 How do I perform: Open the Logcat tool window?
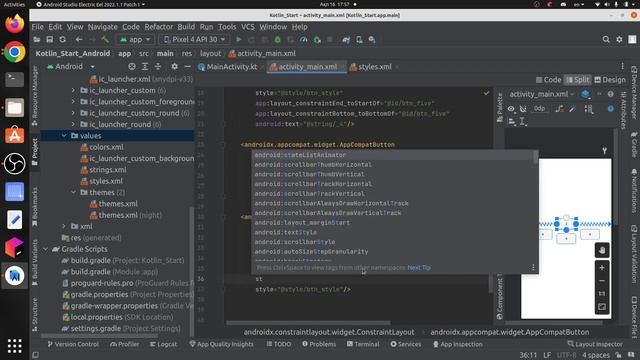(x=164, y=344)
